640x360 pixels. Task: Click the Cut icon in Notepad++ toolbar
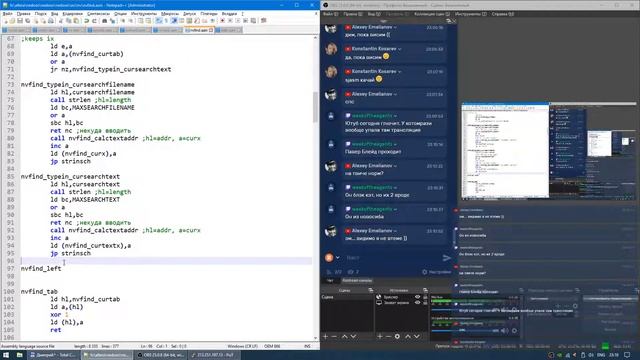tap(61, 21)
